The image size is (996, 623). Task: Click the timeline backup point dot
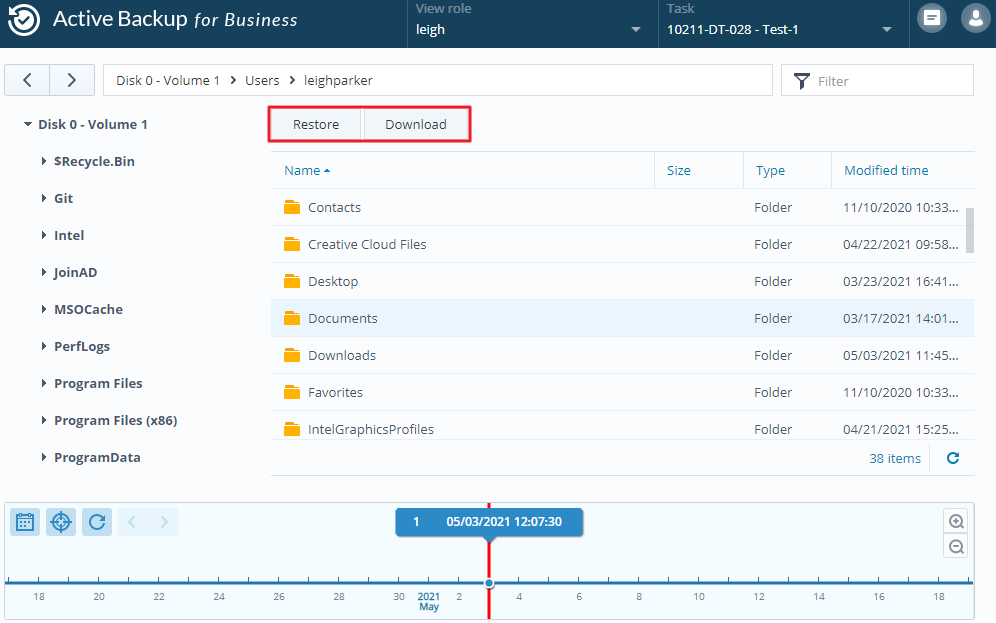point(489,583)
